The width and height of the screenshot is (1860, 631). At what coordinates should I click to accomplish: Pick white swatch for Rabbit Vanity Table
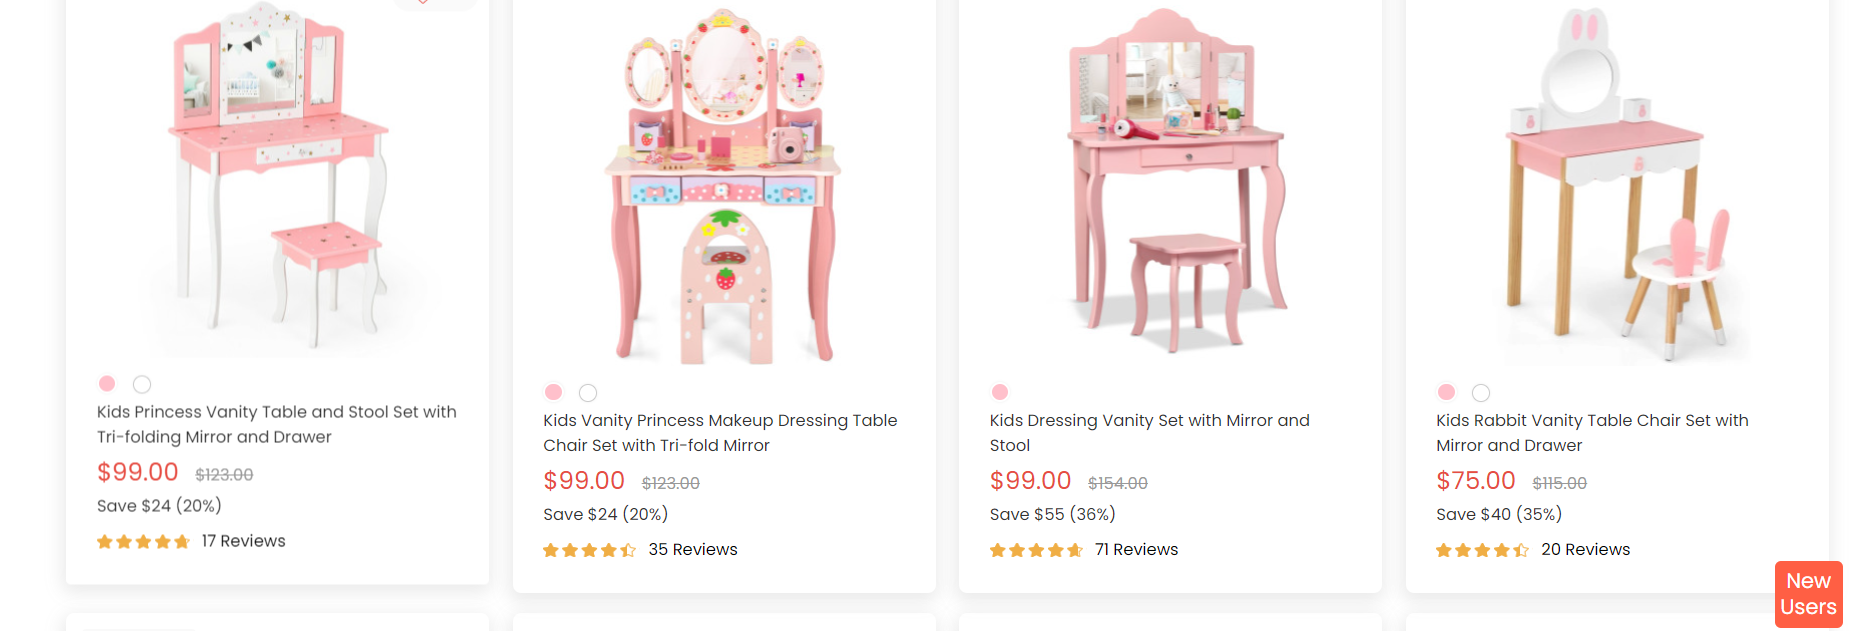point(1481,392)
